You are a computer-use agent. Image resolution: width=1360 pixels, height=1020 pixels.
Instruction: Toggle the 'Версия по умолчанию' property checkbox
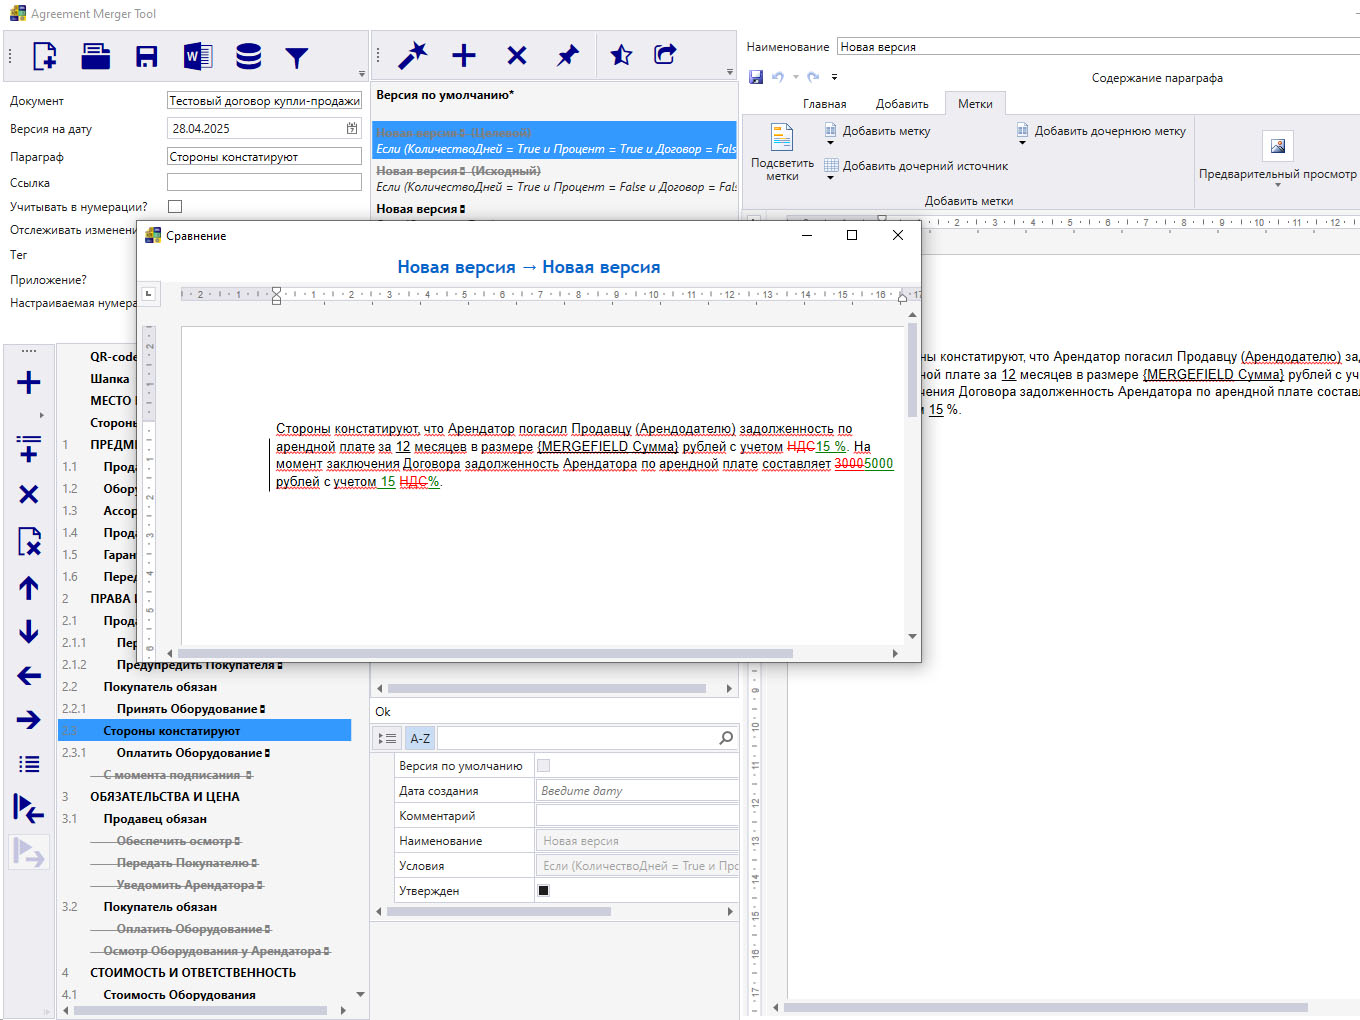pyautogui.click(x=544, y=766)
